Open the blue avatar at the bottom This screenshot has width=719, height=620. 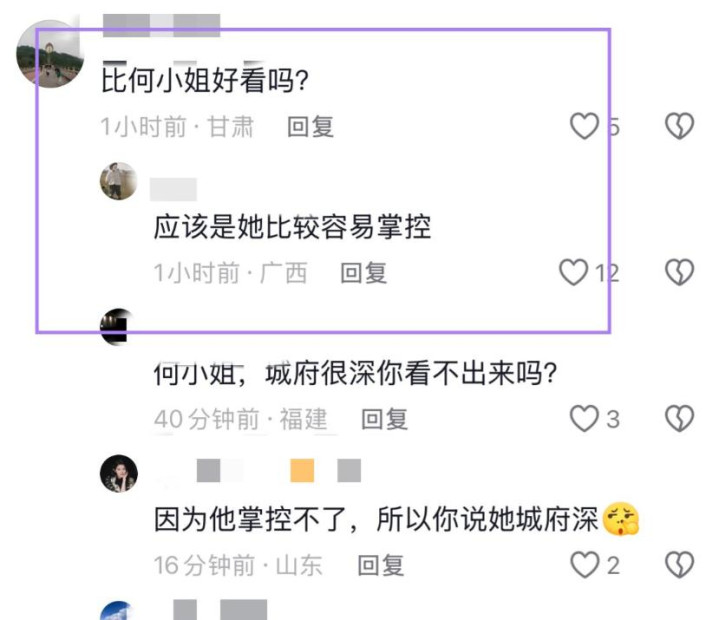(118, 610)
